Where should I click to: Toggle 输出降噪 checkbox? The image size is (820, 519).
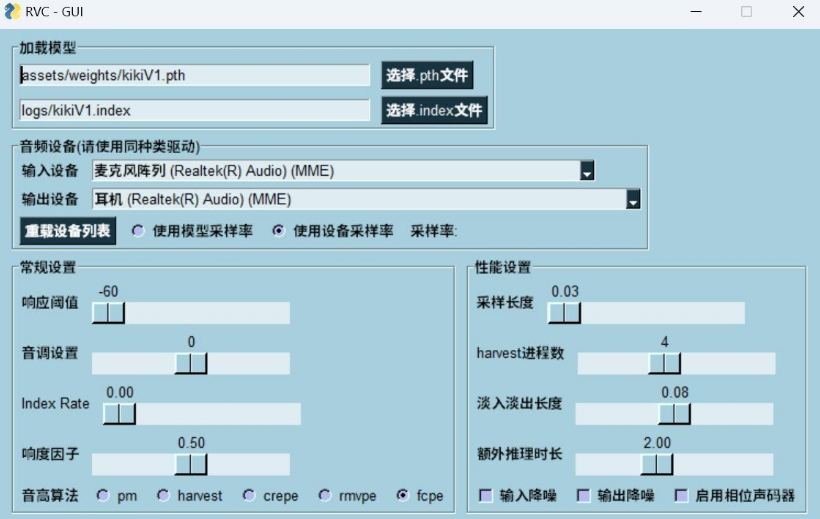584,495
